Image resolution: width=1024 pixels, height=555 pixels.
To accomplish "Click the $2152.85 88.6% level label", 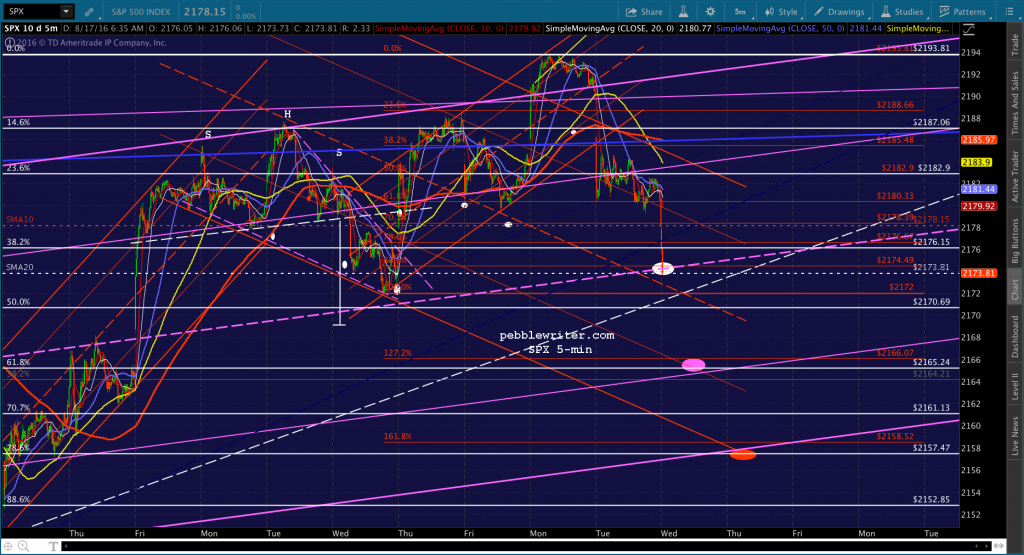I will (x=931, y=500).
